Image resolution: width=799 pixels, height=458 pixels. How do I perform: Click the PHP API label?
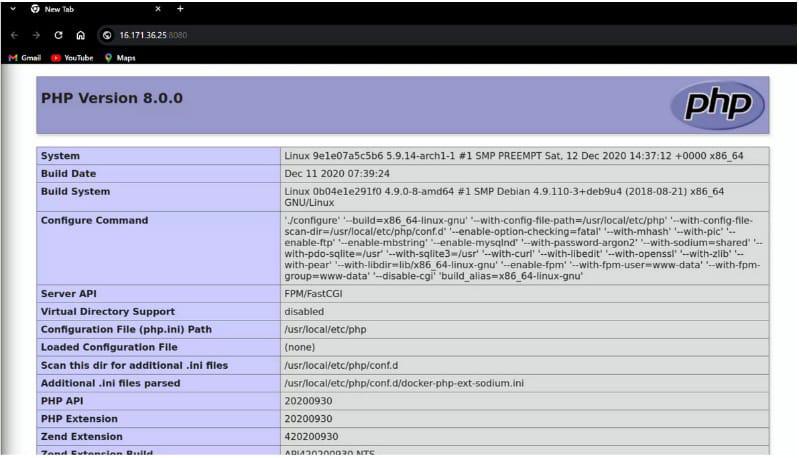pyautogui.click(x=62, y=401)
